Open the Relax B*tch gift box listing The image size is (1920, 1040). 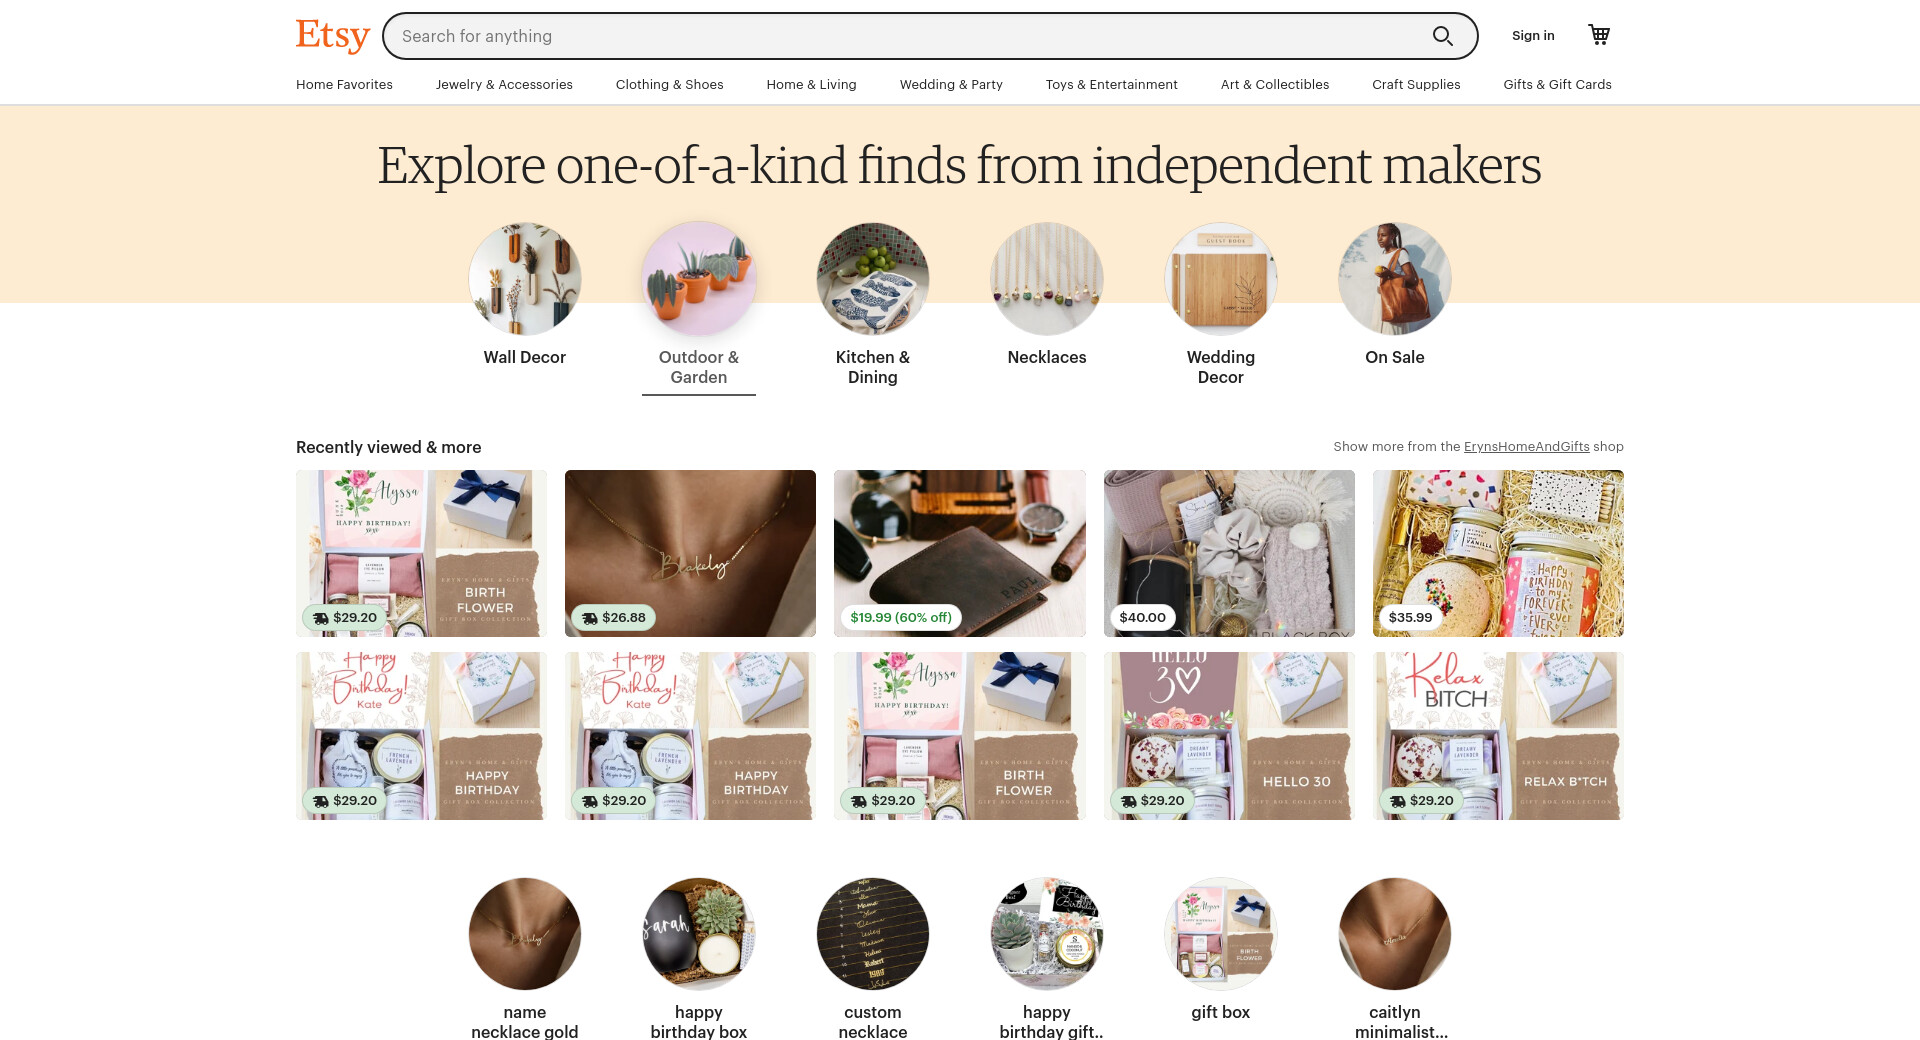click(x=1498, y=736)
